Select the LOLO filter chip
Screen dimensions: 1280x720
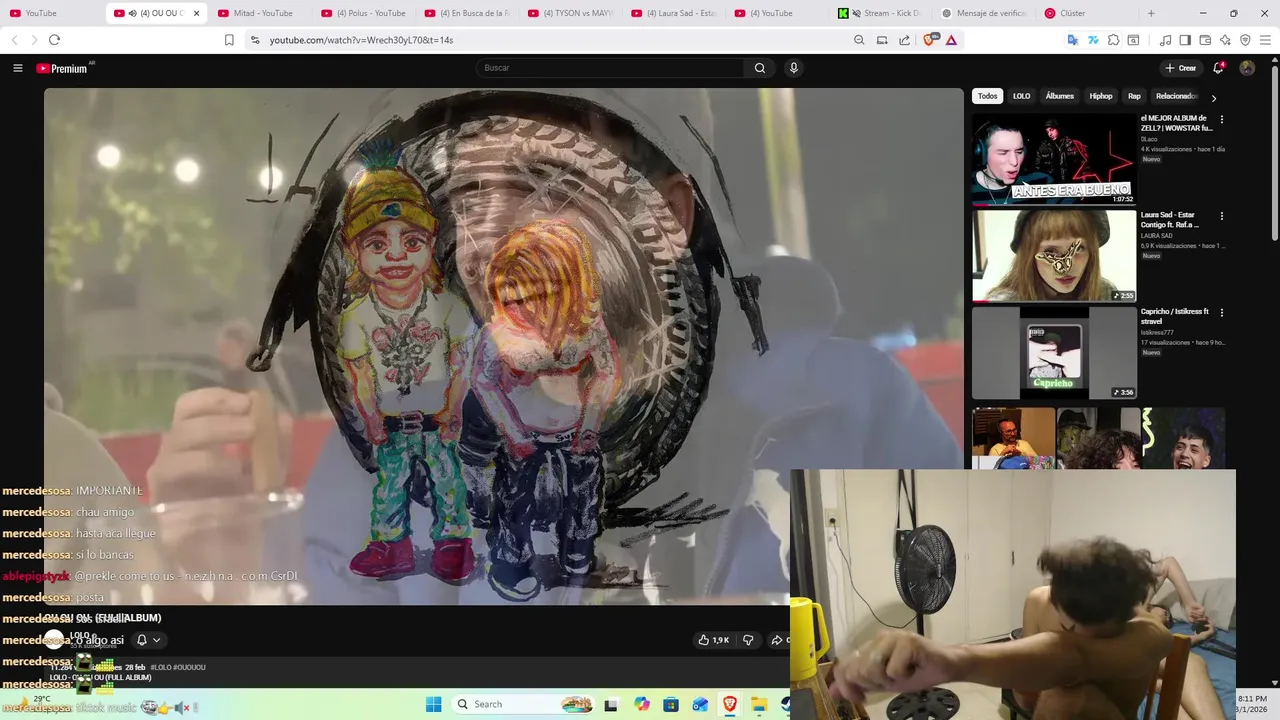[x=1021, y=96]
